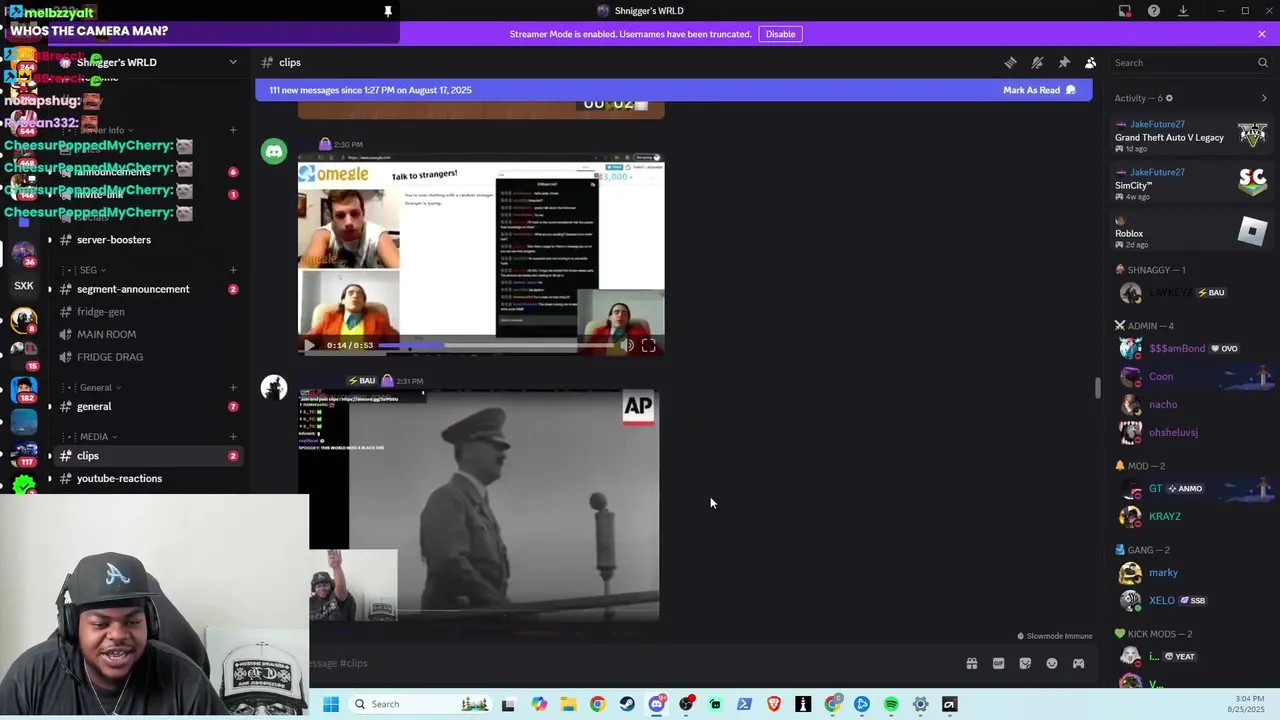The image size is (1280, 720).
Task: Open the sticker picker
Action: click(x=1025, y=663)
